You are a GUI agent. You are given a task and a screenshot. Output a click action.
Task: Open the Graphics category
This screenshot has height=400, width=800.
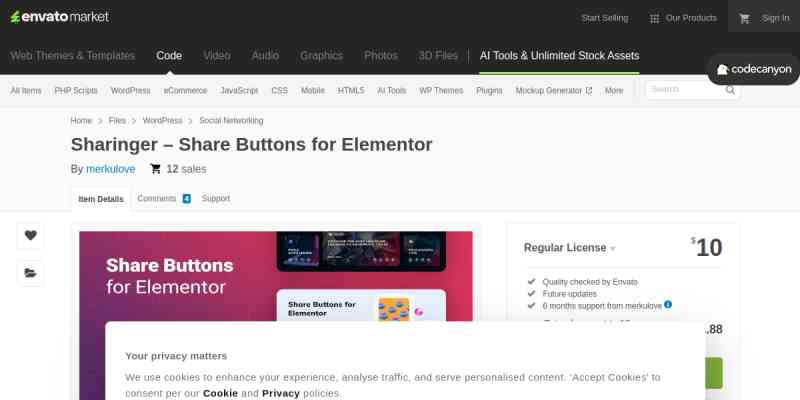point(321,56)
